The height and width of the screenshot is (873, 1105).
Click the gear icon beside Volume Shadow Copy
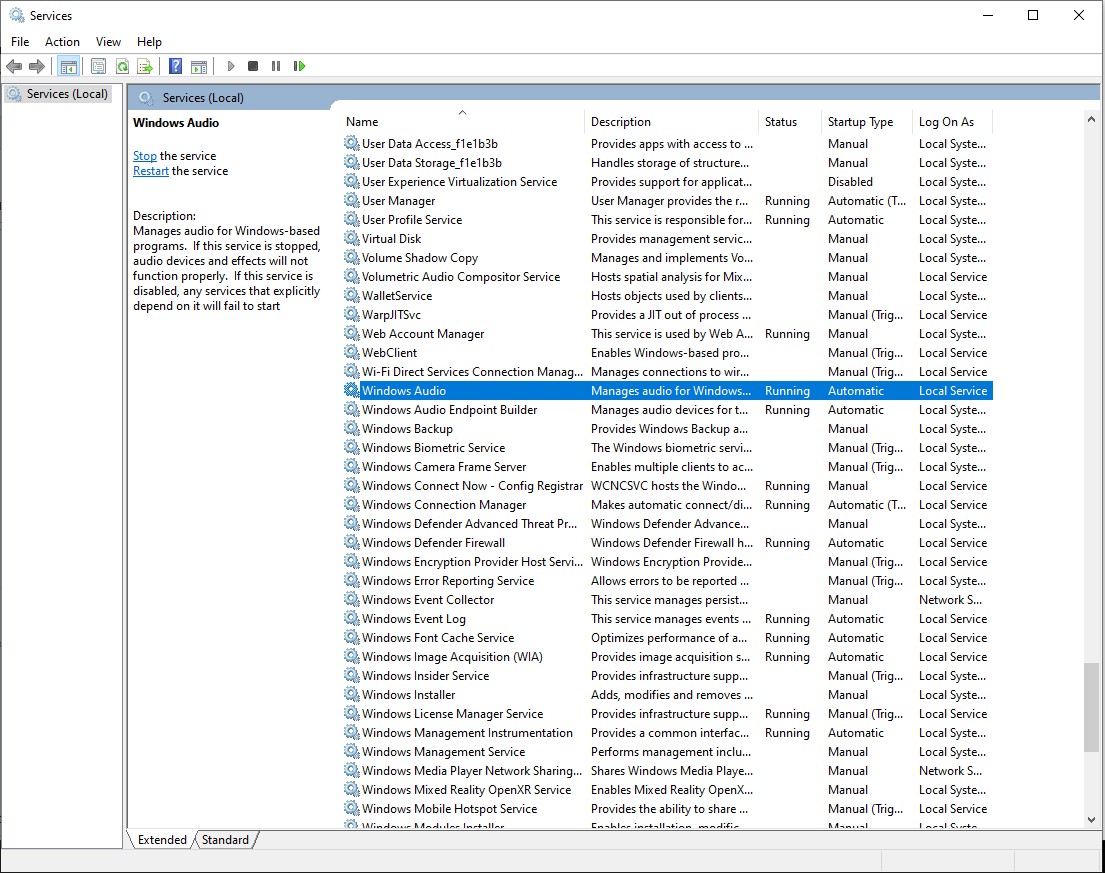(x=352, y=258)
